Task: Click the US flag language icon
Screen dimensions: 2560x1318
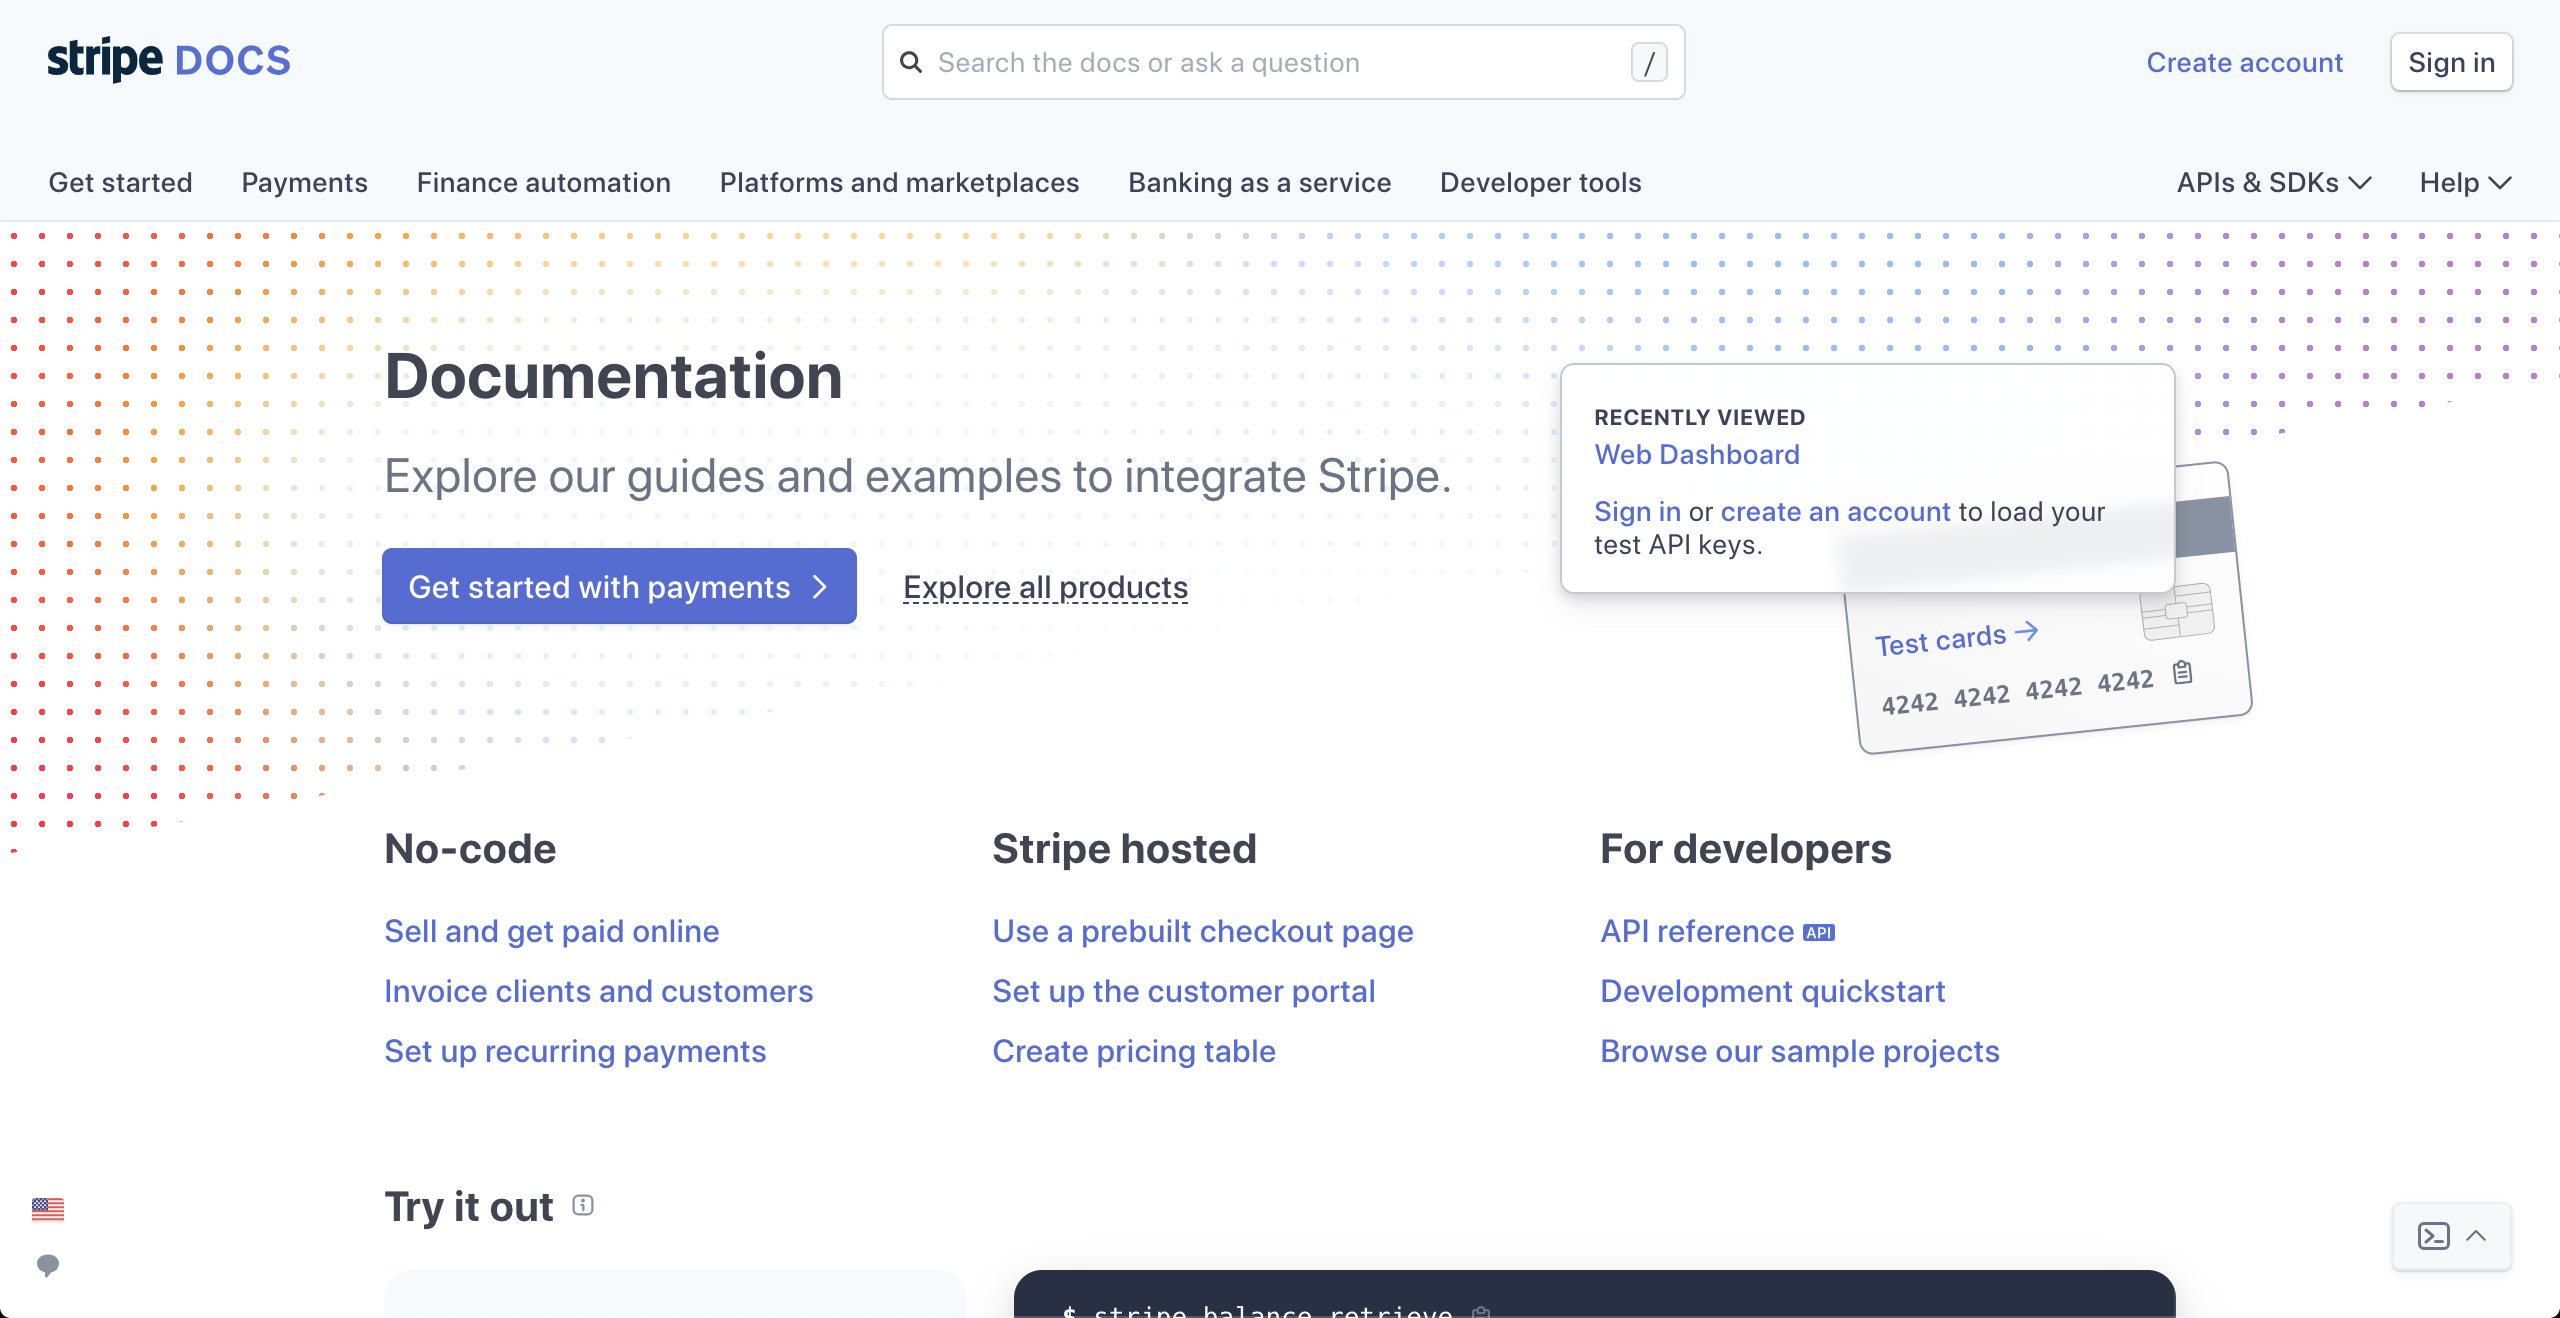Action: 48,1209
